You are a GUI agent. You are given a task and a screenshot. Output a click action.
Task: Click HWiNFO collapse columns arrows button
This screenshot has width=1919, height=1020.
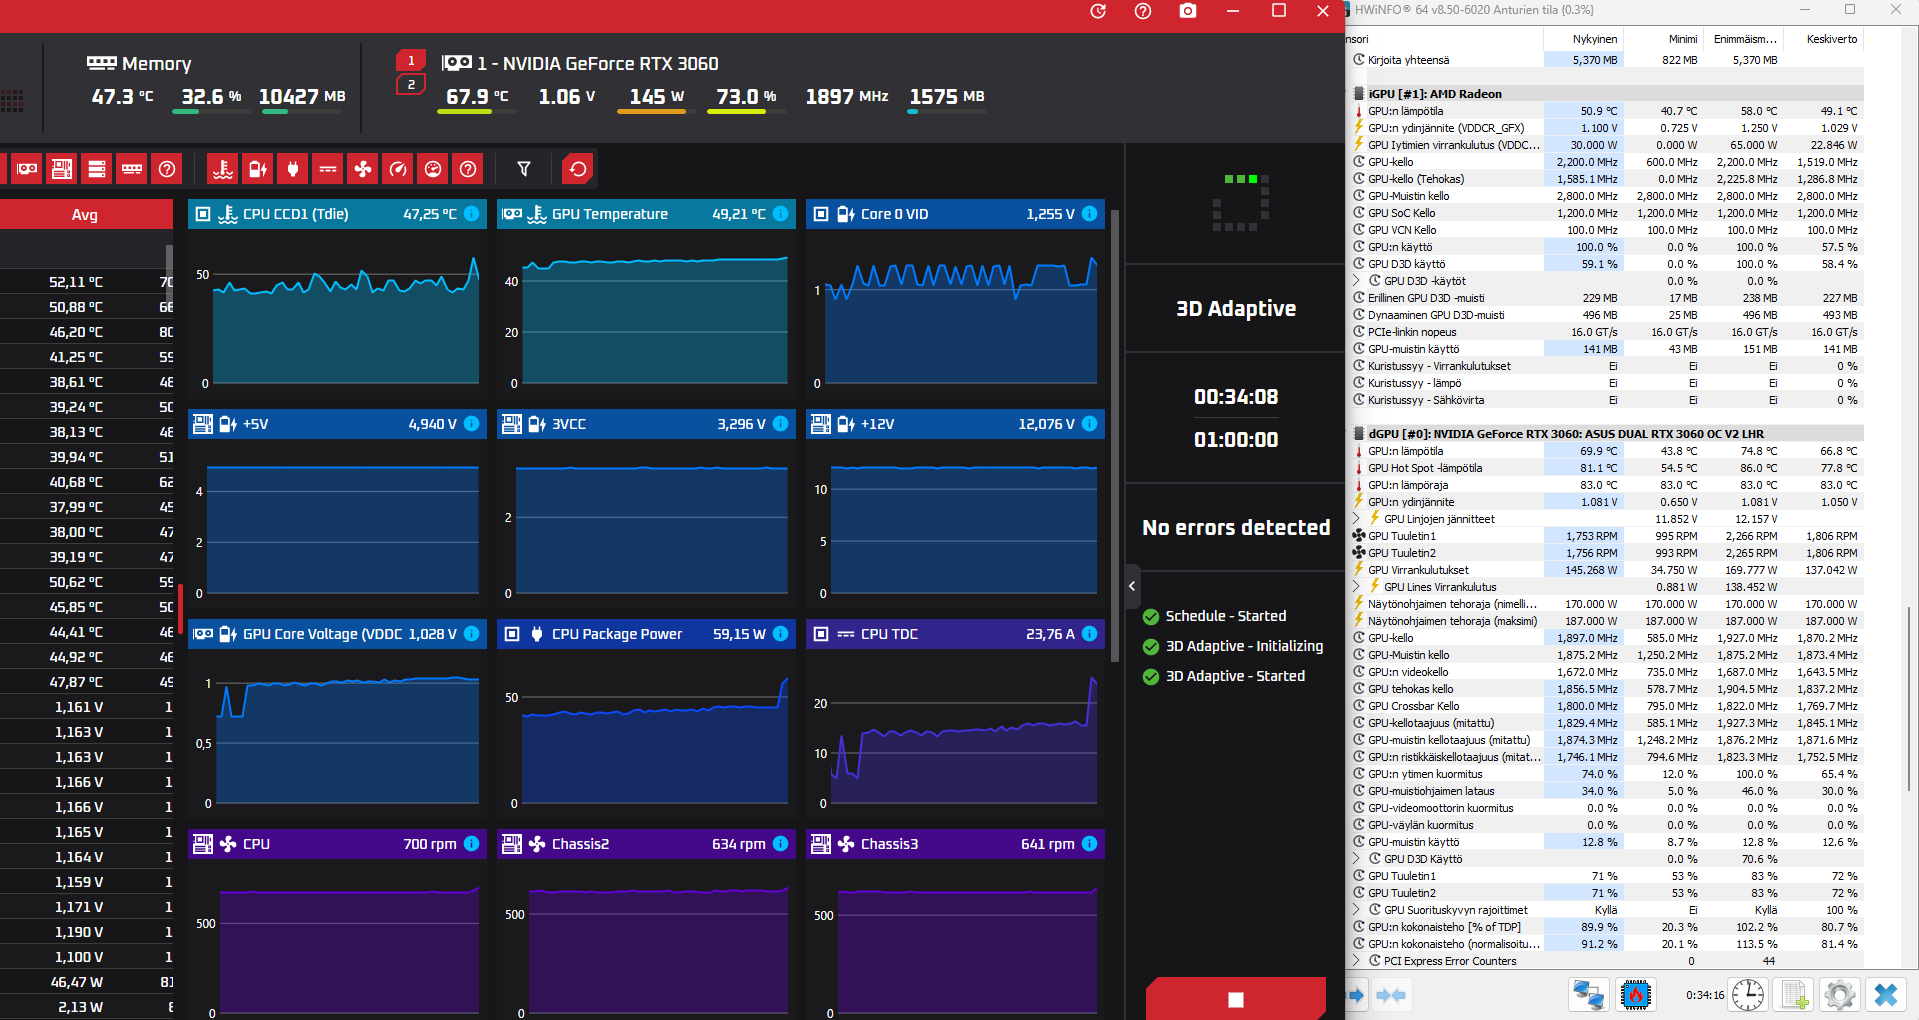[1391, 995]
